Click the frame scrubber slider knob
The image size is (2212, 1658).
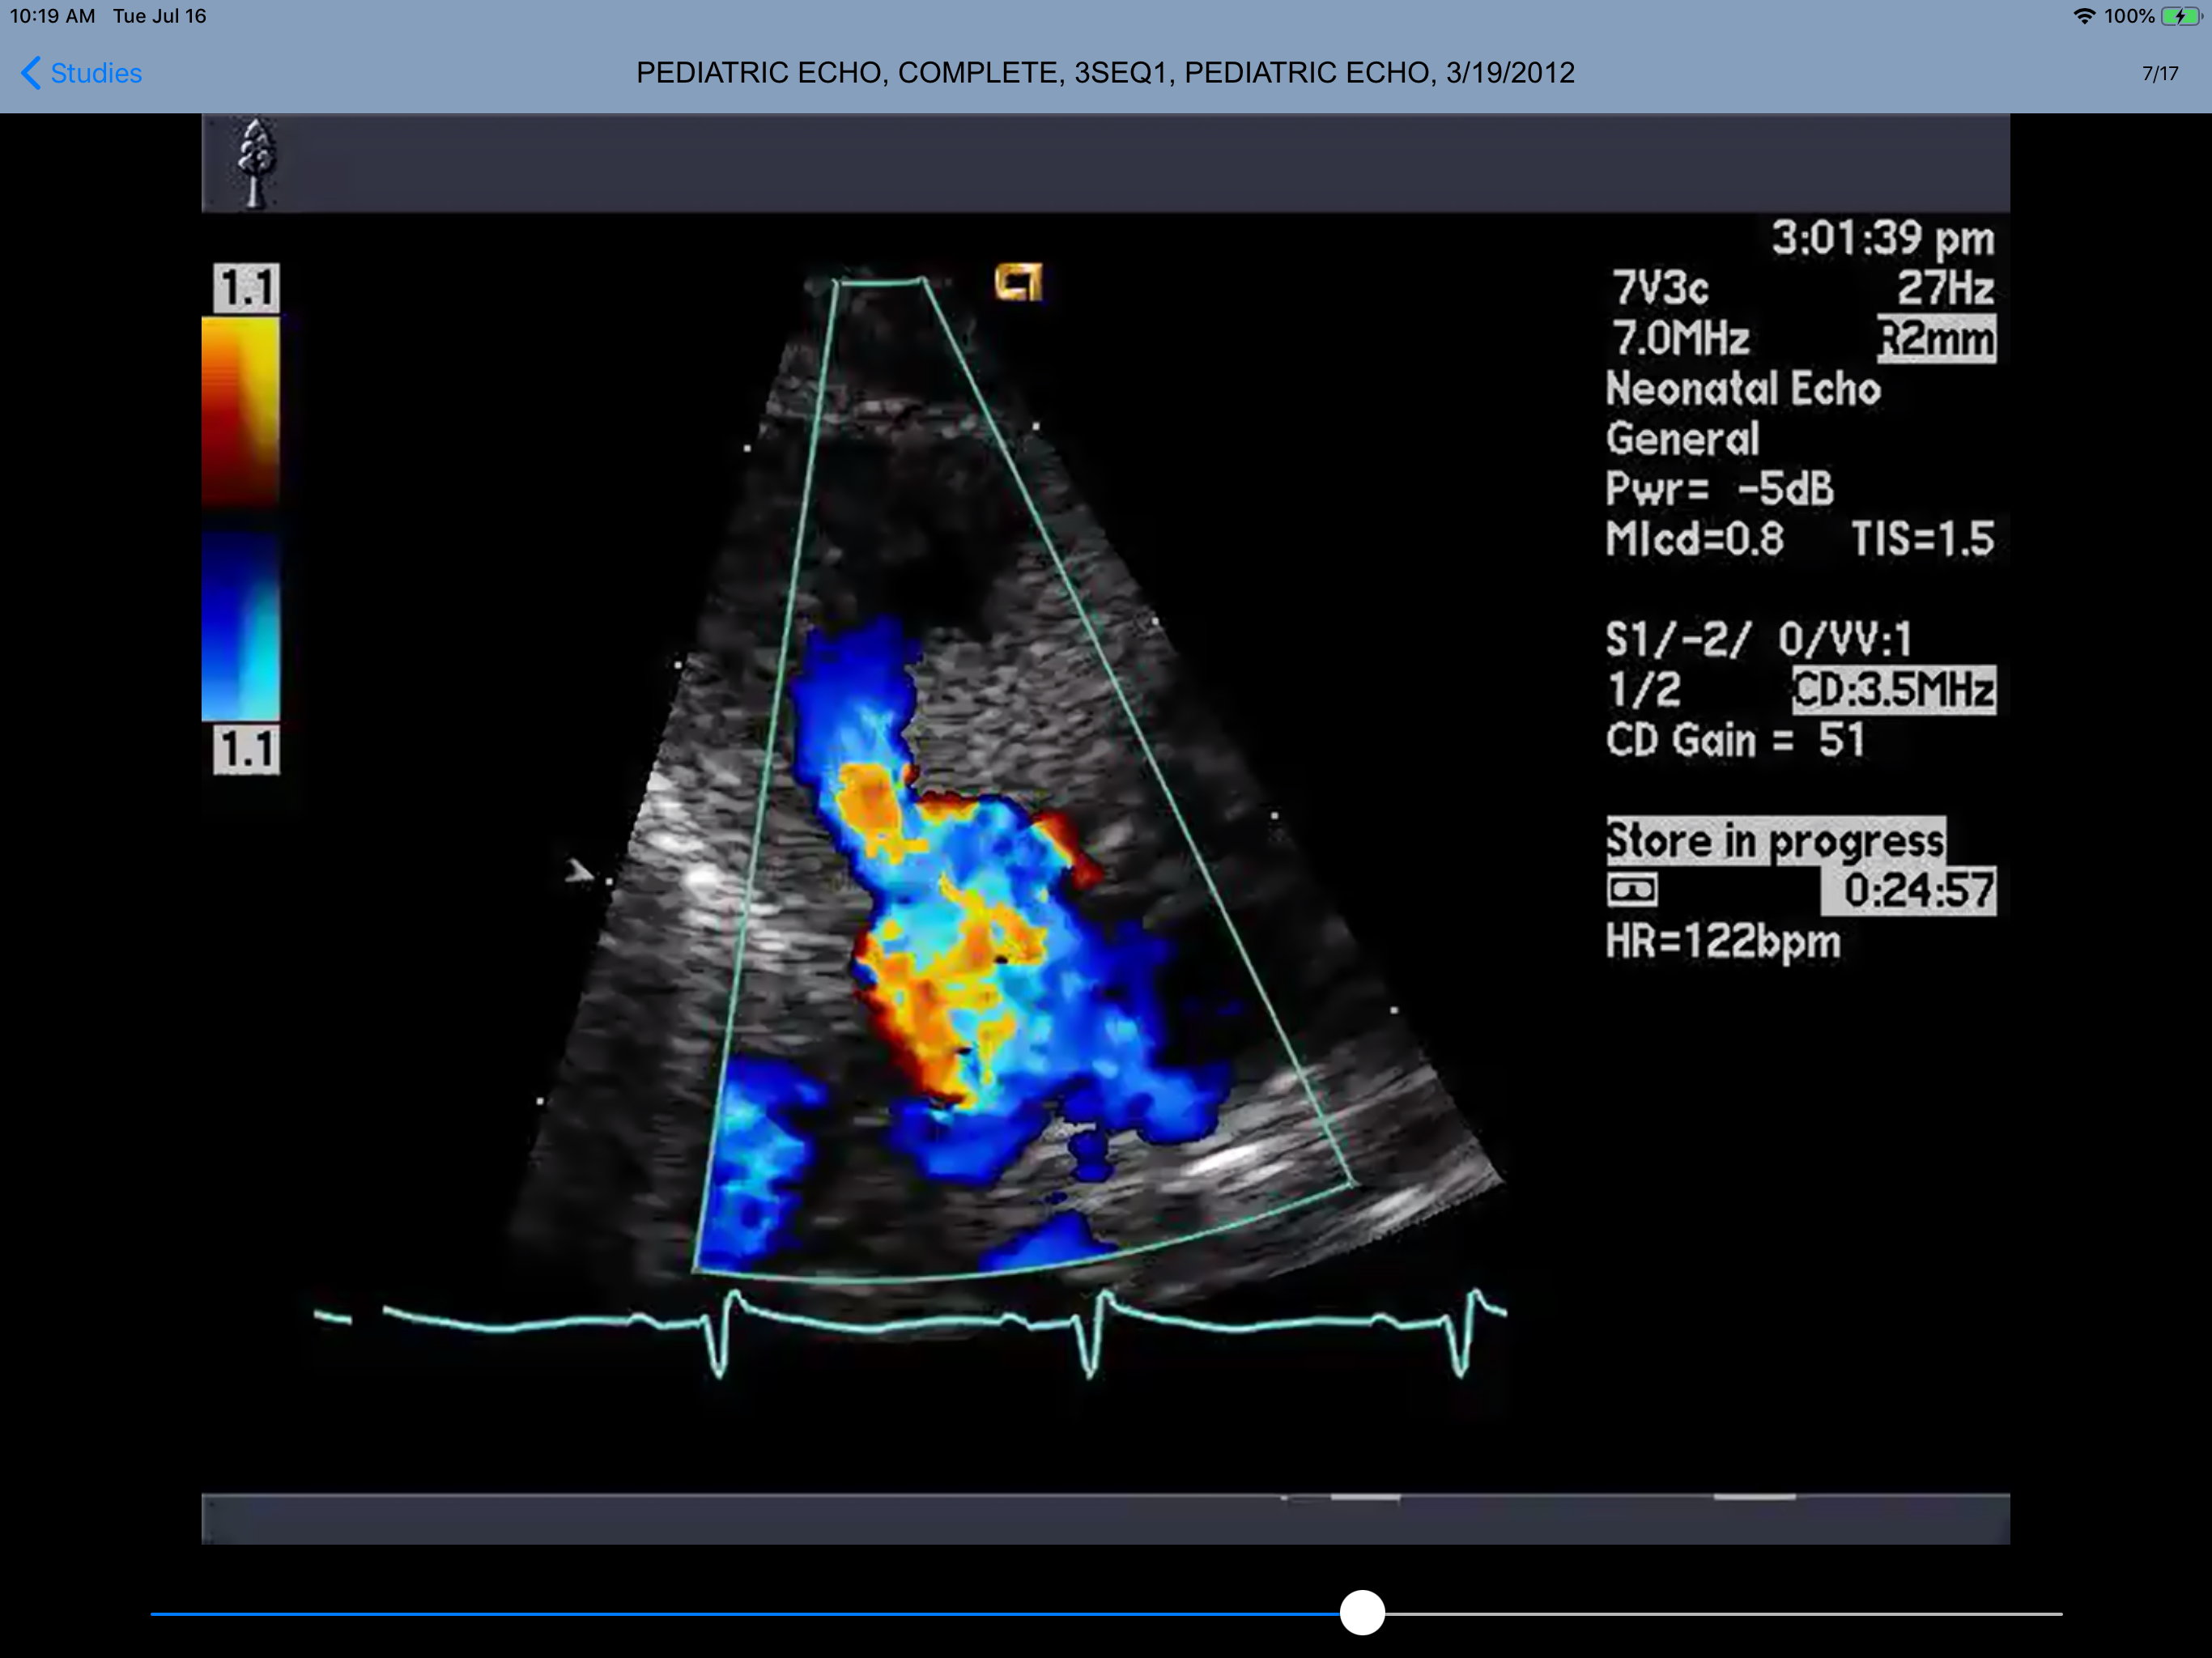coord(1362,1613)
